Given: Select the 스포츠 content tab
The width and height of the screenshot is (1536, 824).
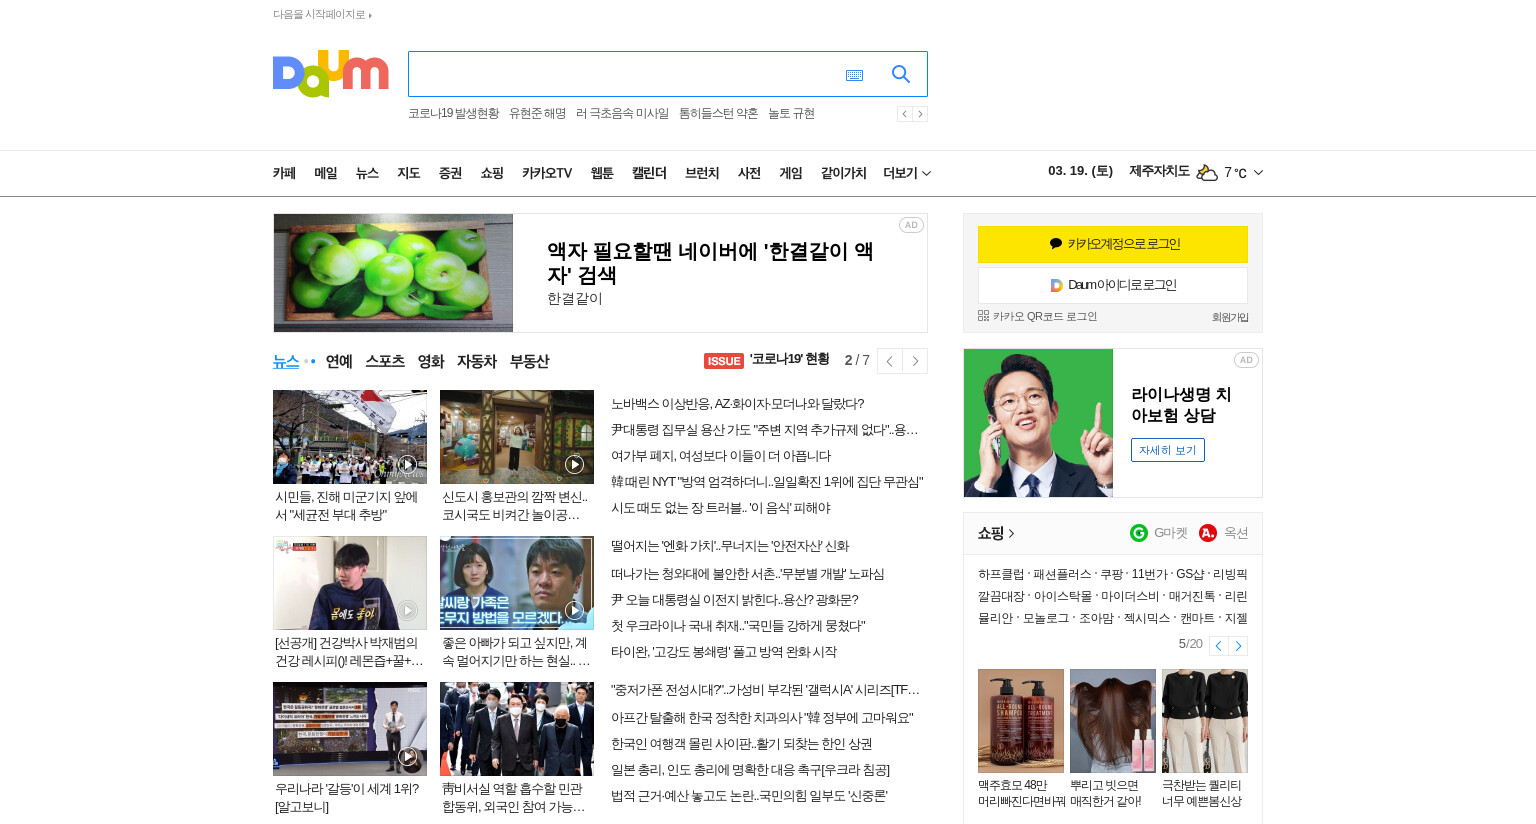Looking at the screenshot, I should pos(385,361).
